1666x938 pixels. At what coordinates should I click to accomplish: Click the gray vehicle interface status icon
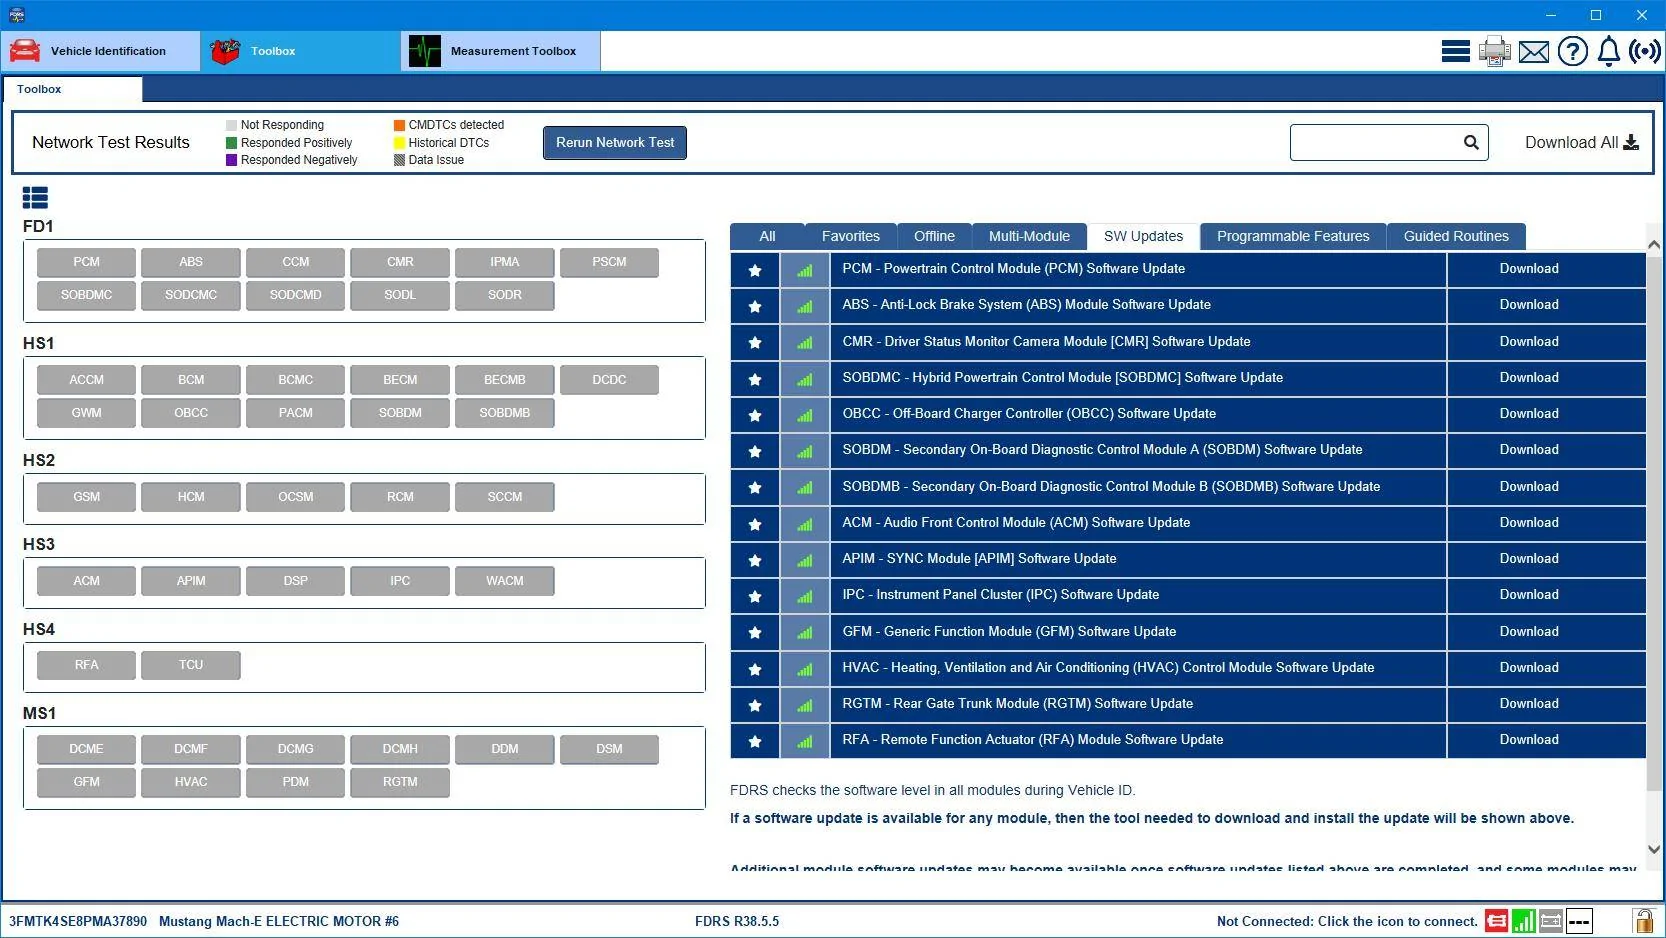[x=1551, y=921]
